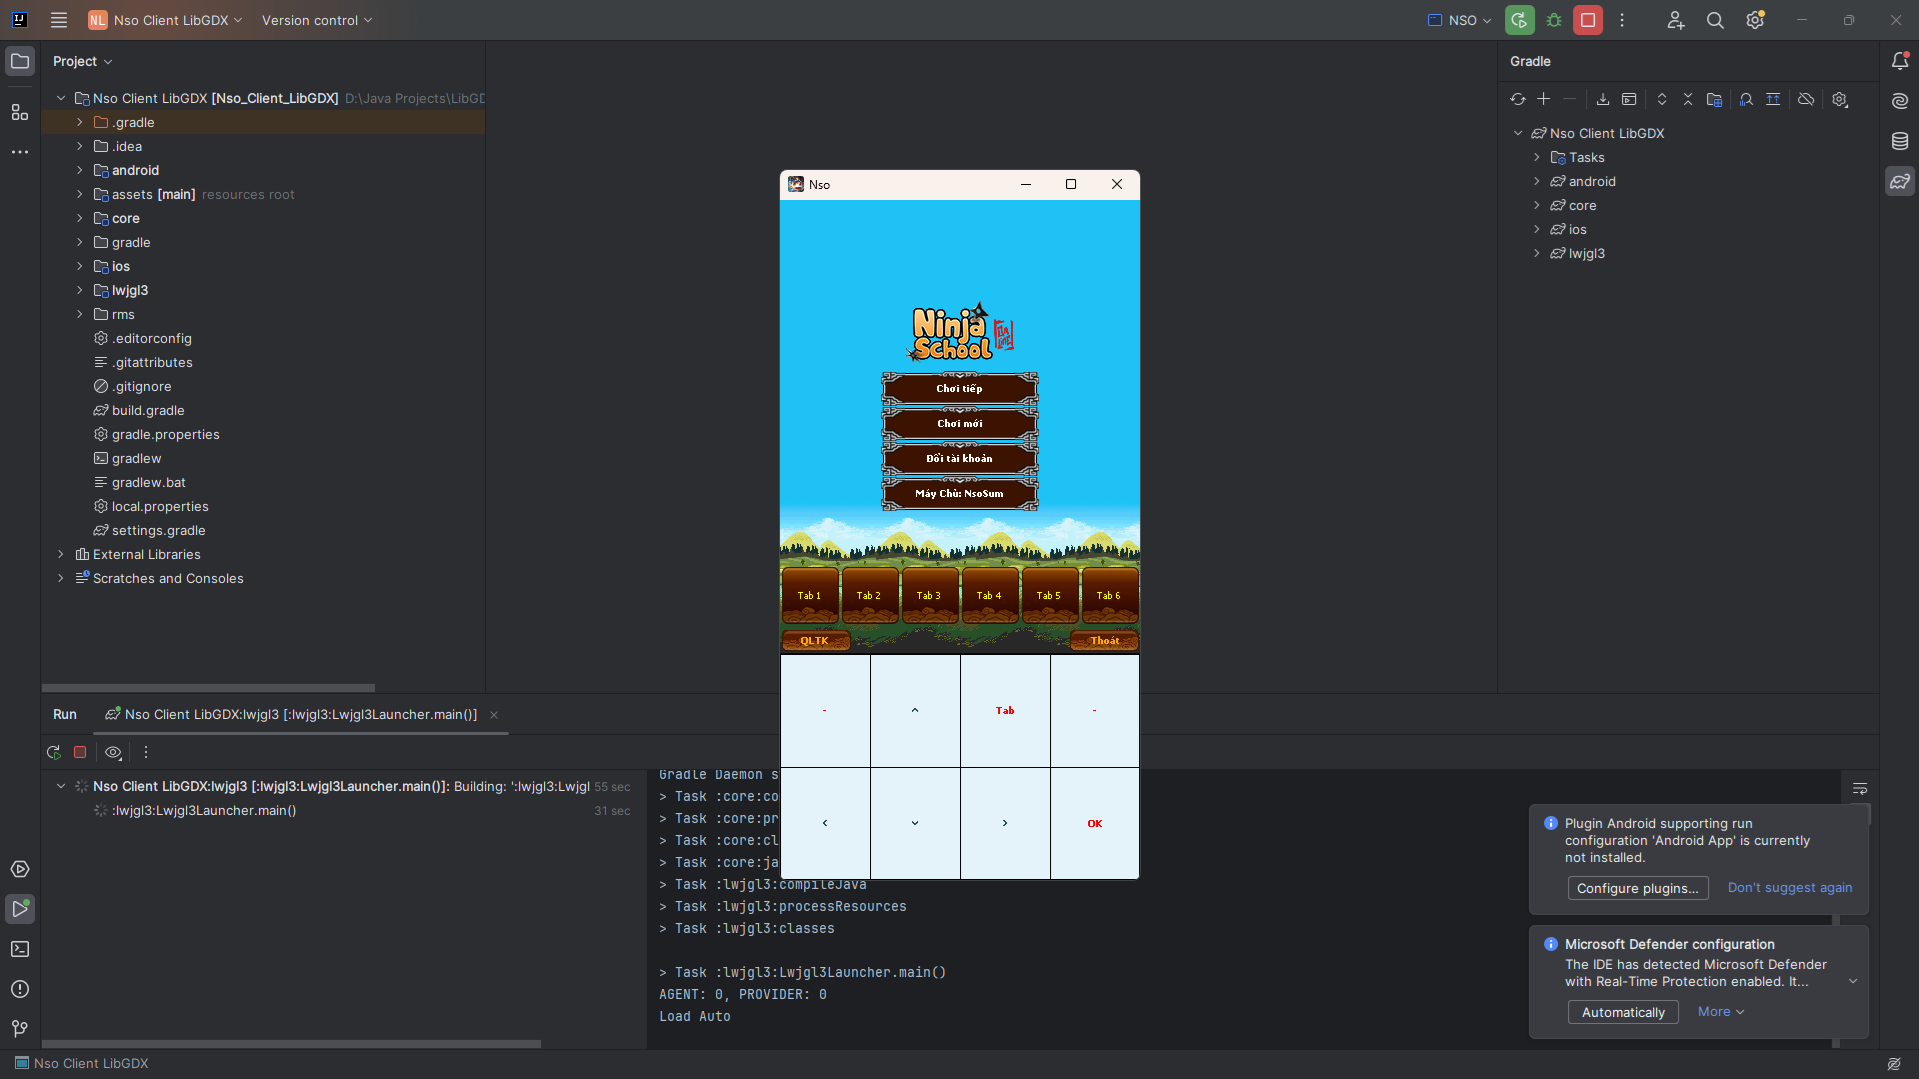The height and width of the screenshot is (1079, 1919).
Task: Open the Services tool window
Action: (20, 869)
